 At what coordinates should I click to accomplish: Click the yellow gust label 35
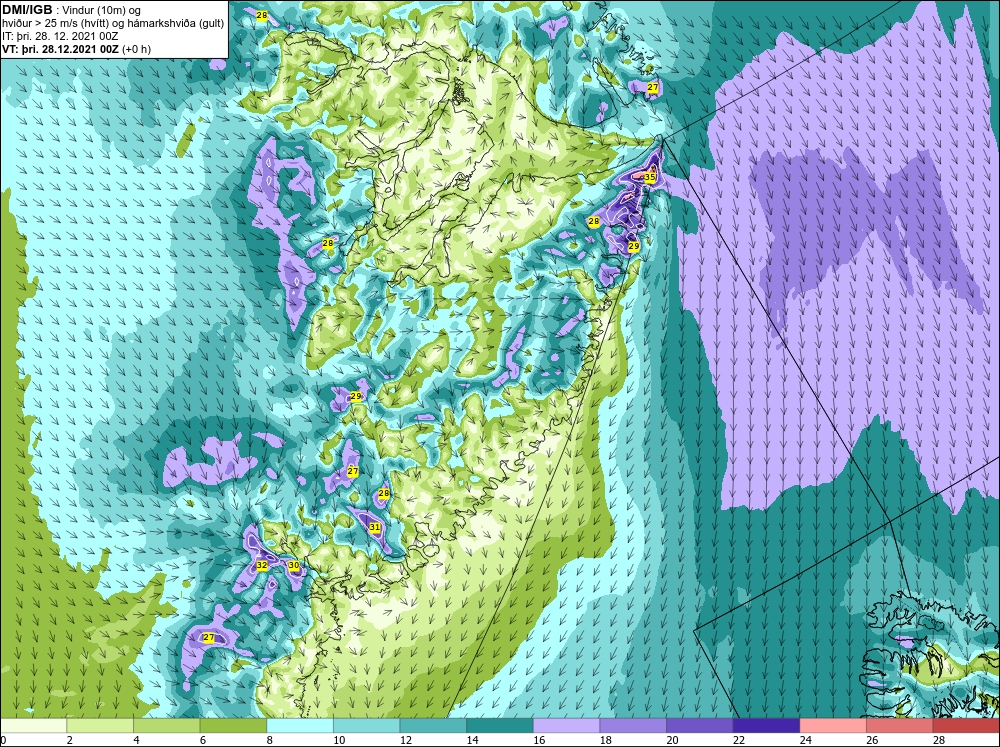pyautogui.click(x=650, y=177)
